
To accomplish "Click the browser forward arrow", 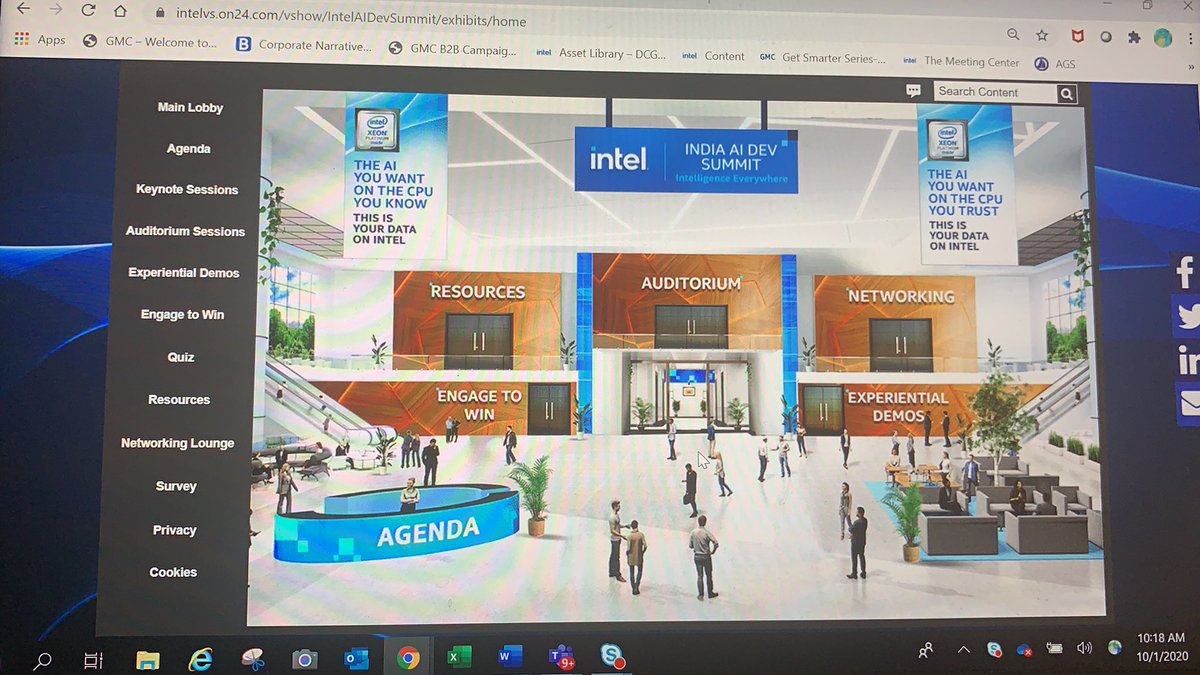I will [x=56, y=10].
